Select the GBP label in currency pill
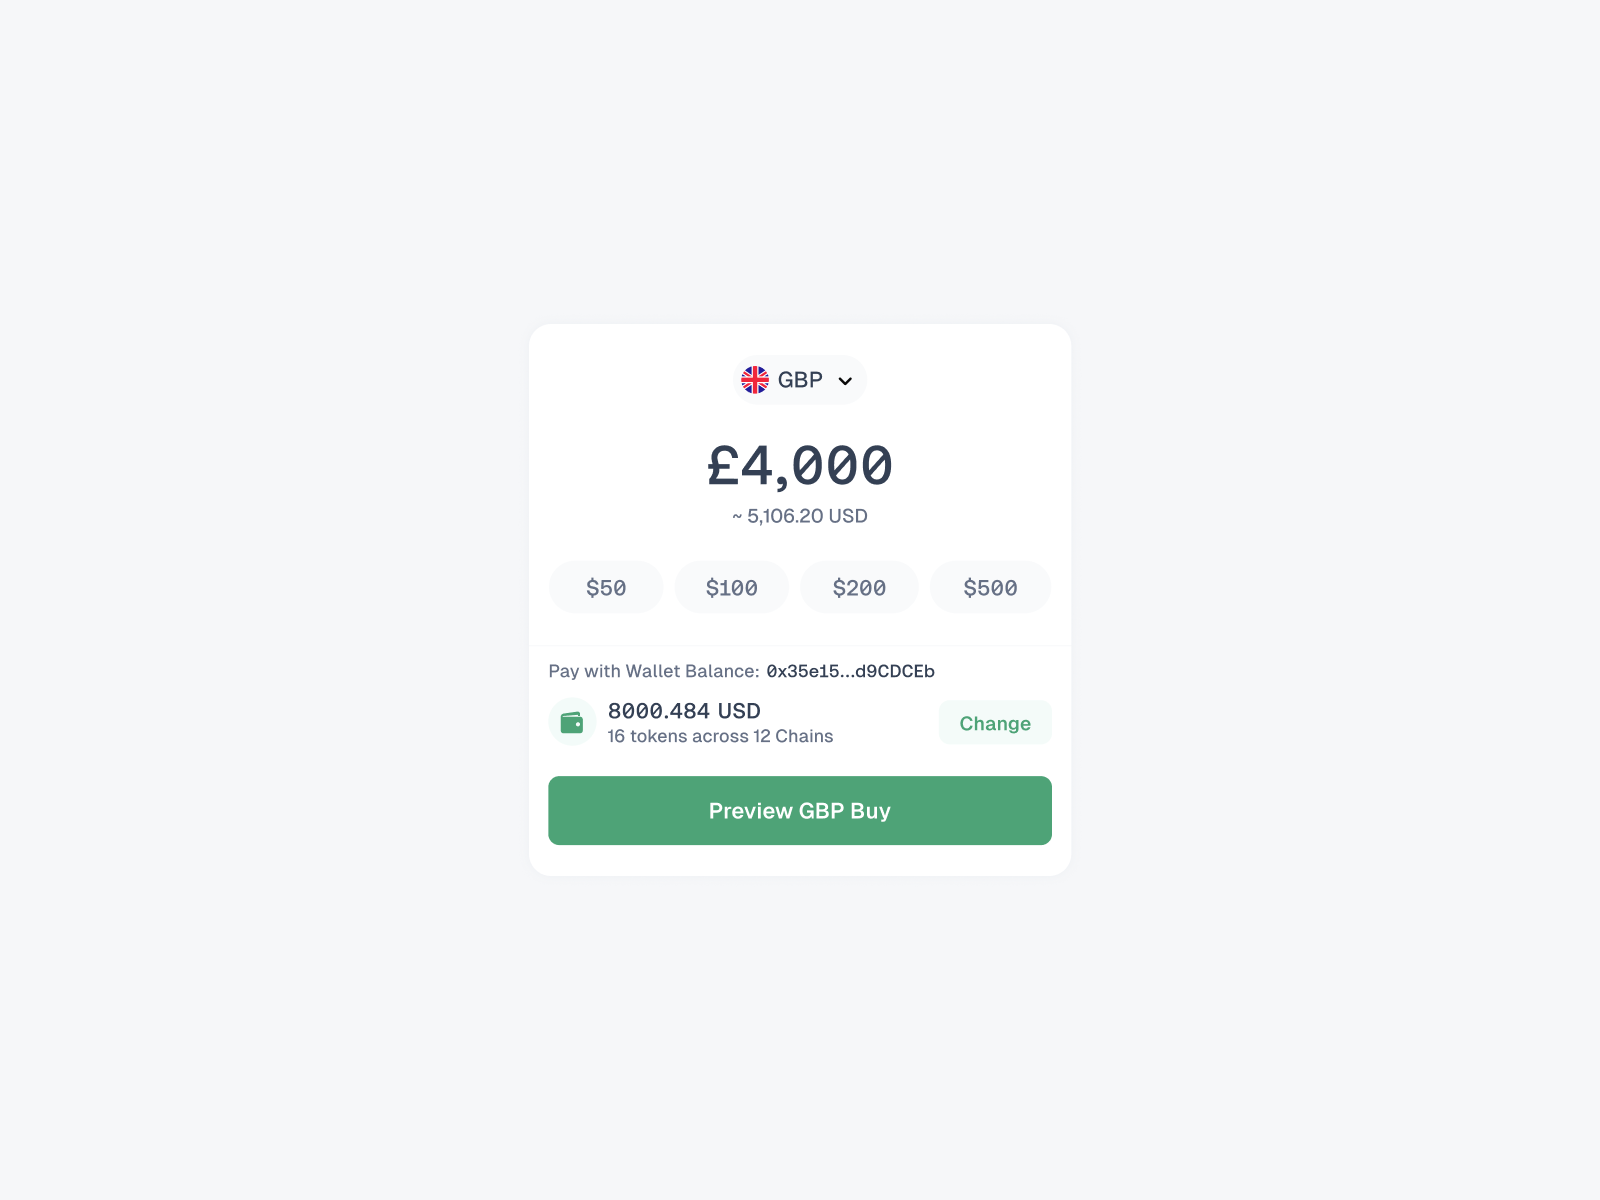1600x1200 pixels. [800, 380]
